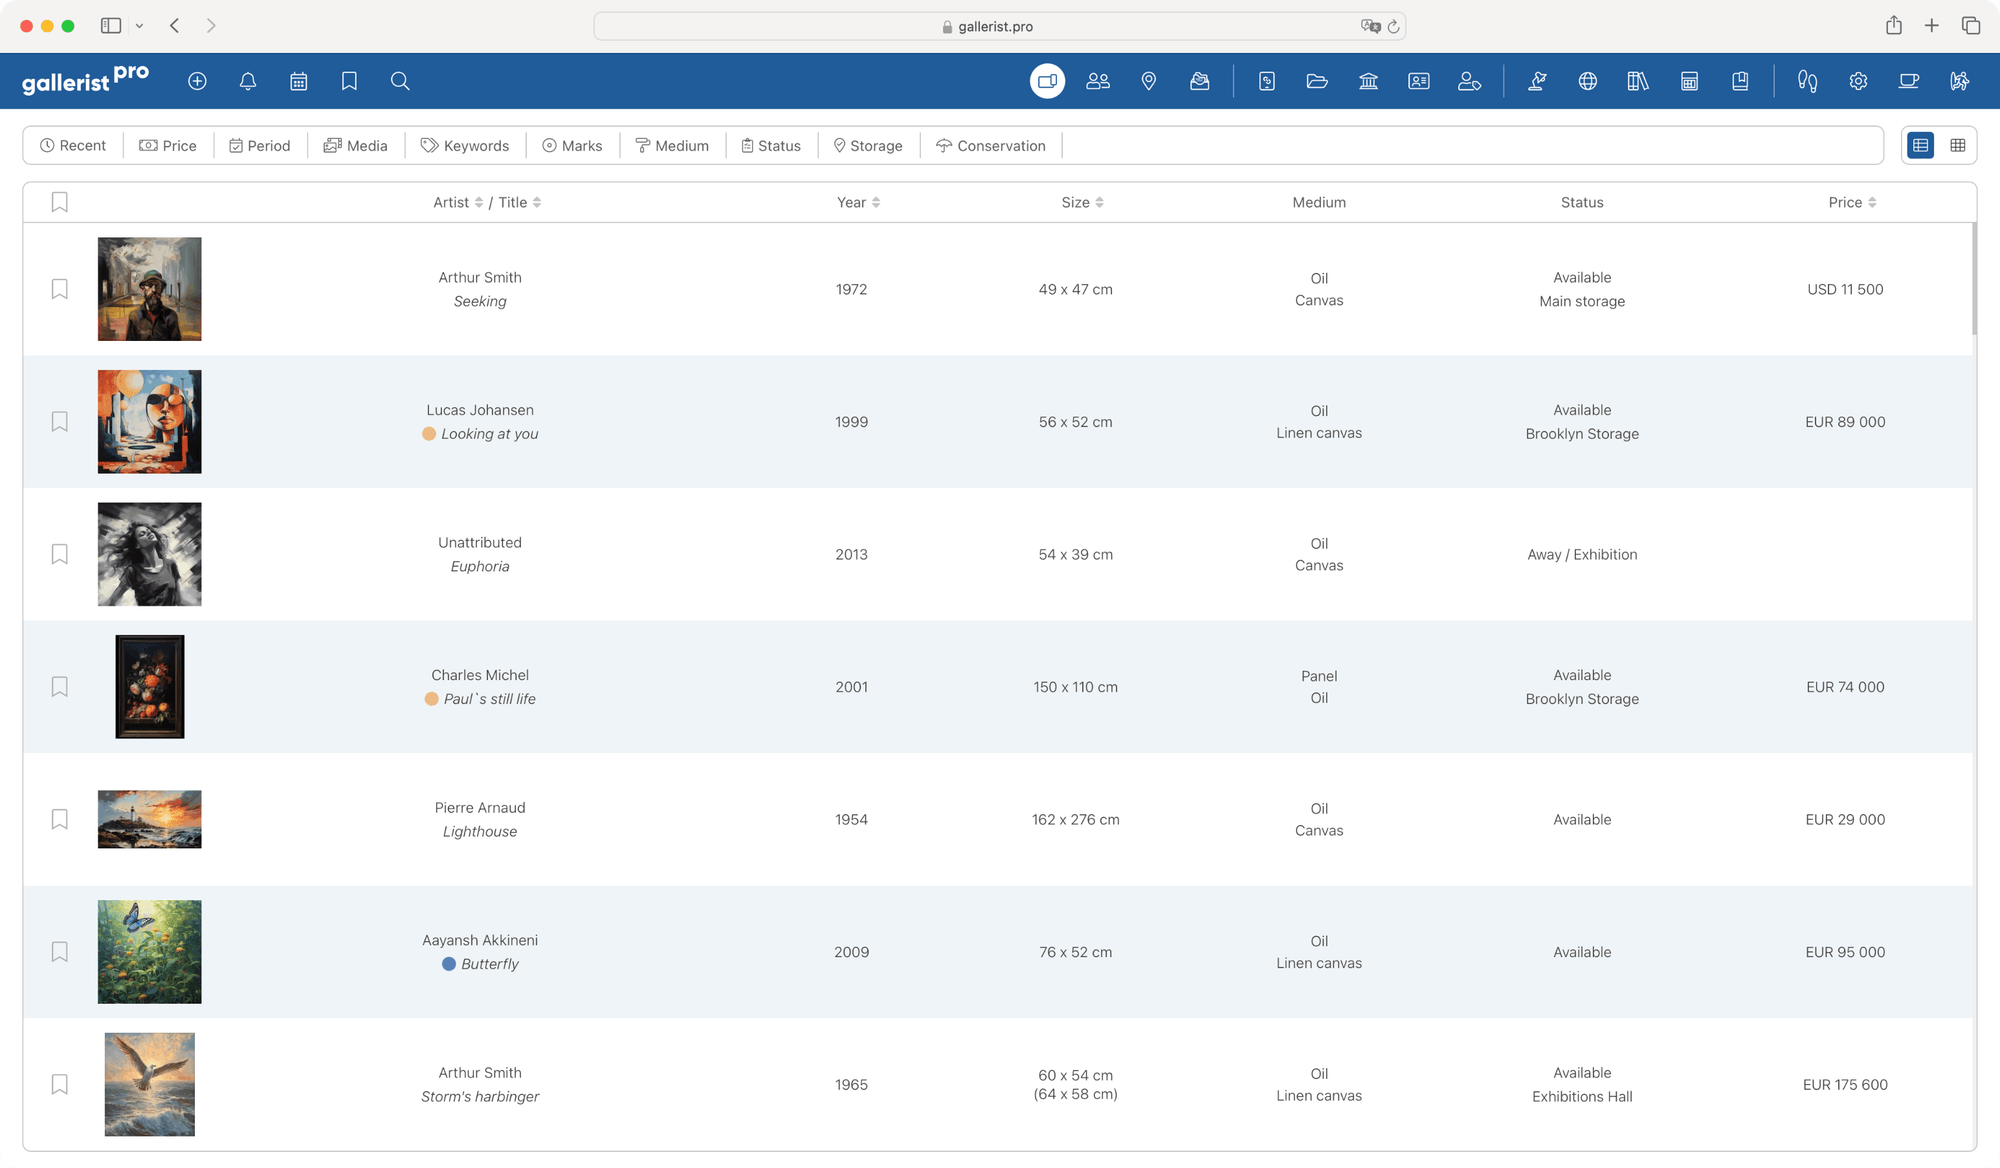Click the add new item plus icon

(x=197, y=81)
